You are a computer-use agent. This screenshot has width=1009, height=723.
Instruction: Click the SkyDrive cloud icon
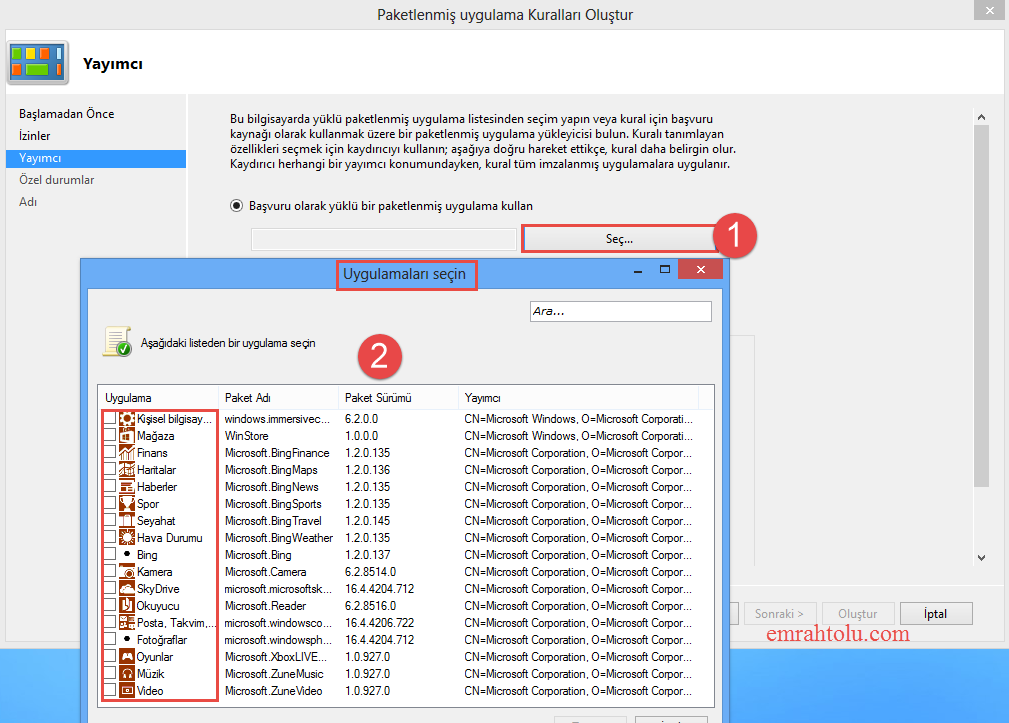(x=127, y=589)
